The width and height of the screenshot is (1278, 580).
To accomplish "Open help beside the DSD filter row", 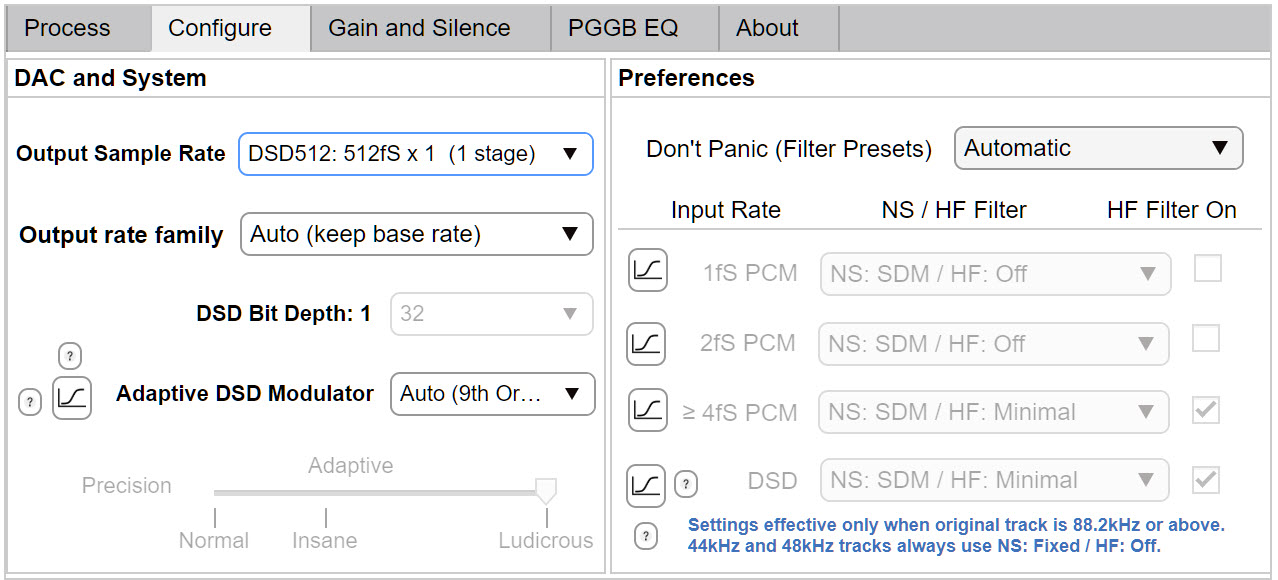I will click(x=686, y=481).
